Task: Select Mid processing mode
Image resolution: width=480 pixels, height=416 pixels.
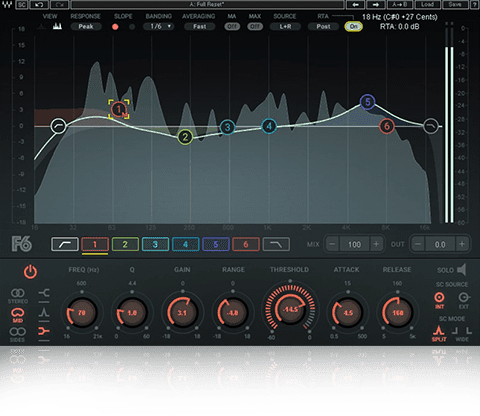Action: point(18,315)
